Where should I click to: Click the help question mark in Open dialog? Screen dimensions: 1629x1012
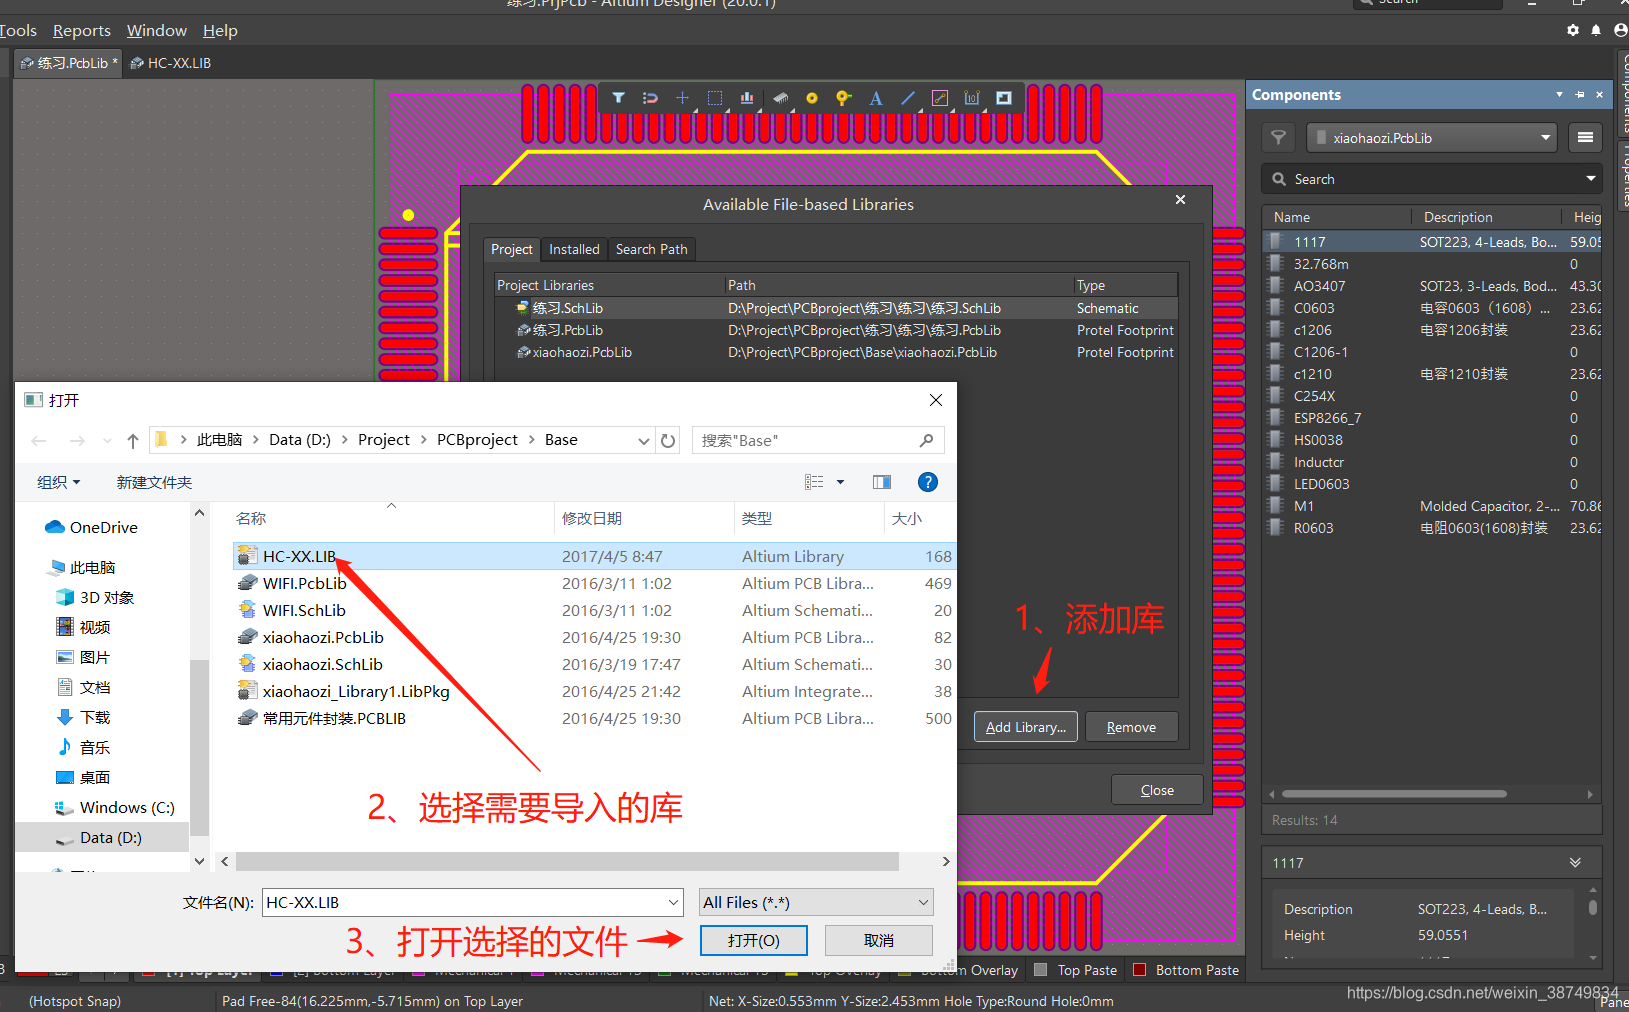click(928, 482)
